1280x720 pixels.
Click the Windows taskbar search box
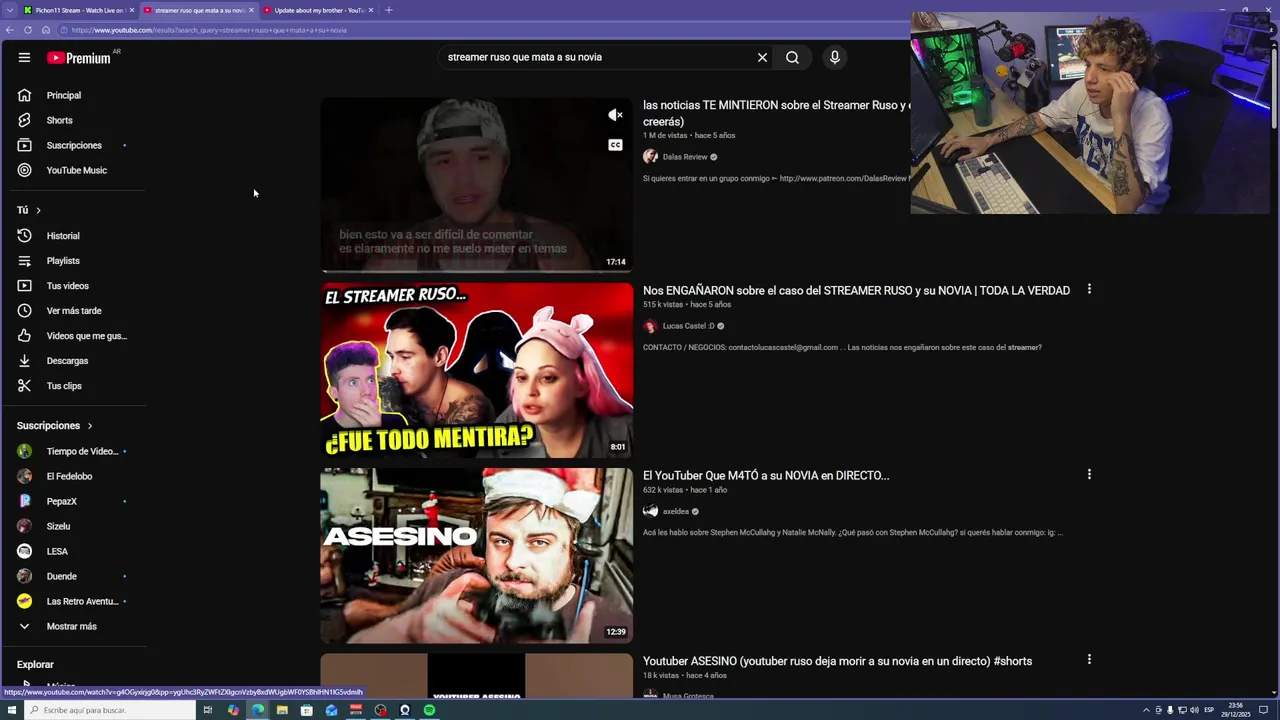[108, 710]
